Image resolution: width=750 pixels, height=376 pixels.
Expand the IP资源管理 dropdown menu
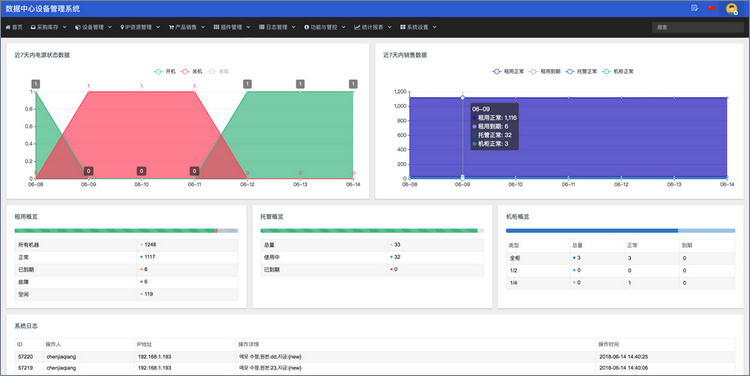click(x=140, y=27)
